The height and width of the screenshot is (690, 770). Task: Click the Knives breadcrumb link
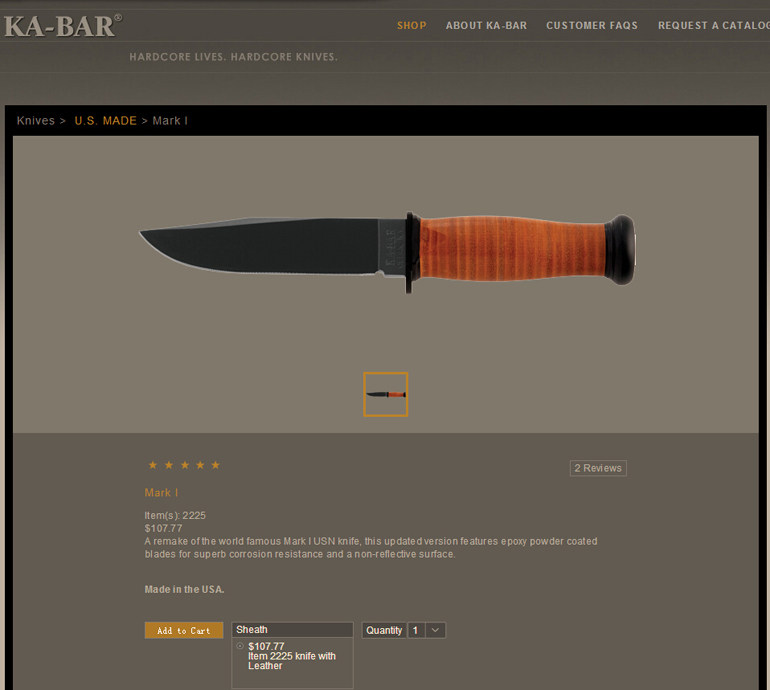click(35, 121)
